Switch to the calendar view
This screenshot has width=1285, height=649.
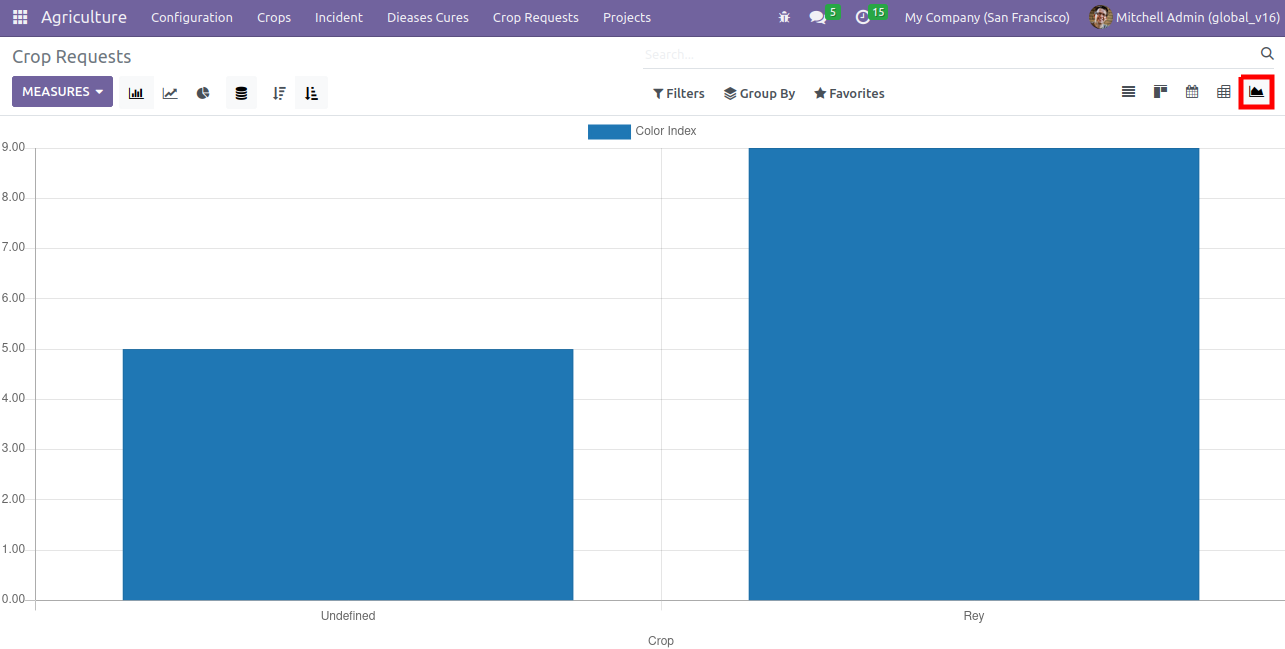click(1192, 92)
